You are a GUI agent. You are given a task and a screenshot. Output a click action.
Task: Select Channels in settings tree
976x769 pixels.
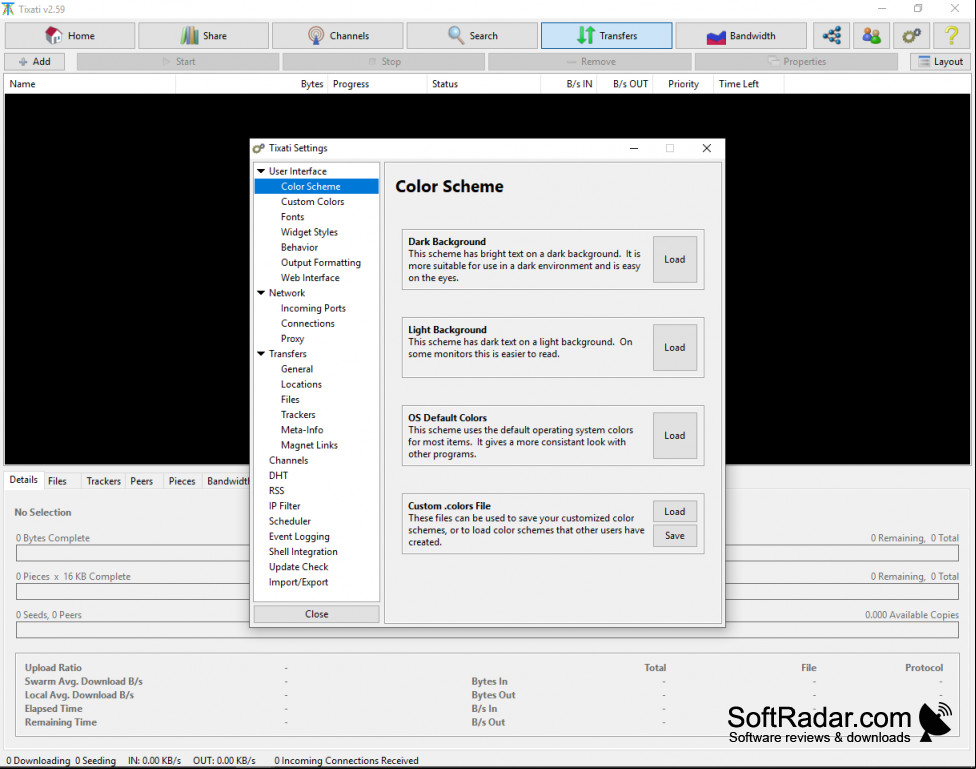tap(288, 460)
